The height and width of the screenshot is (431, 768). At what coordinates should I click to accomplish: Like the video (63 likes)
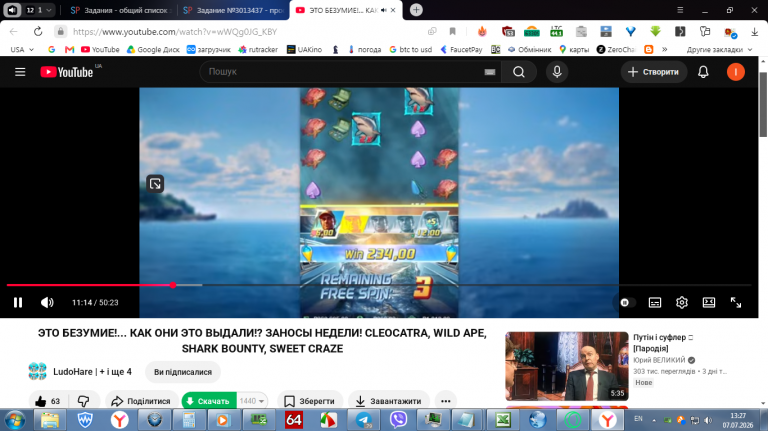(x=48, y=401)
